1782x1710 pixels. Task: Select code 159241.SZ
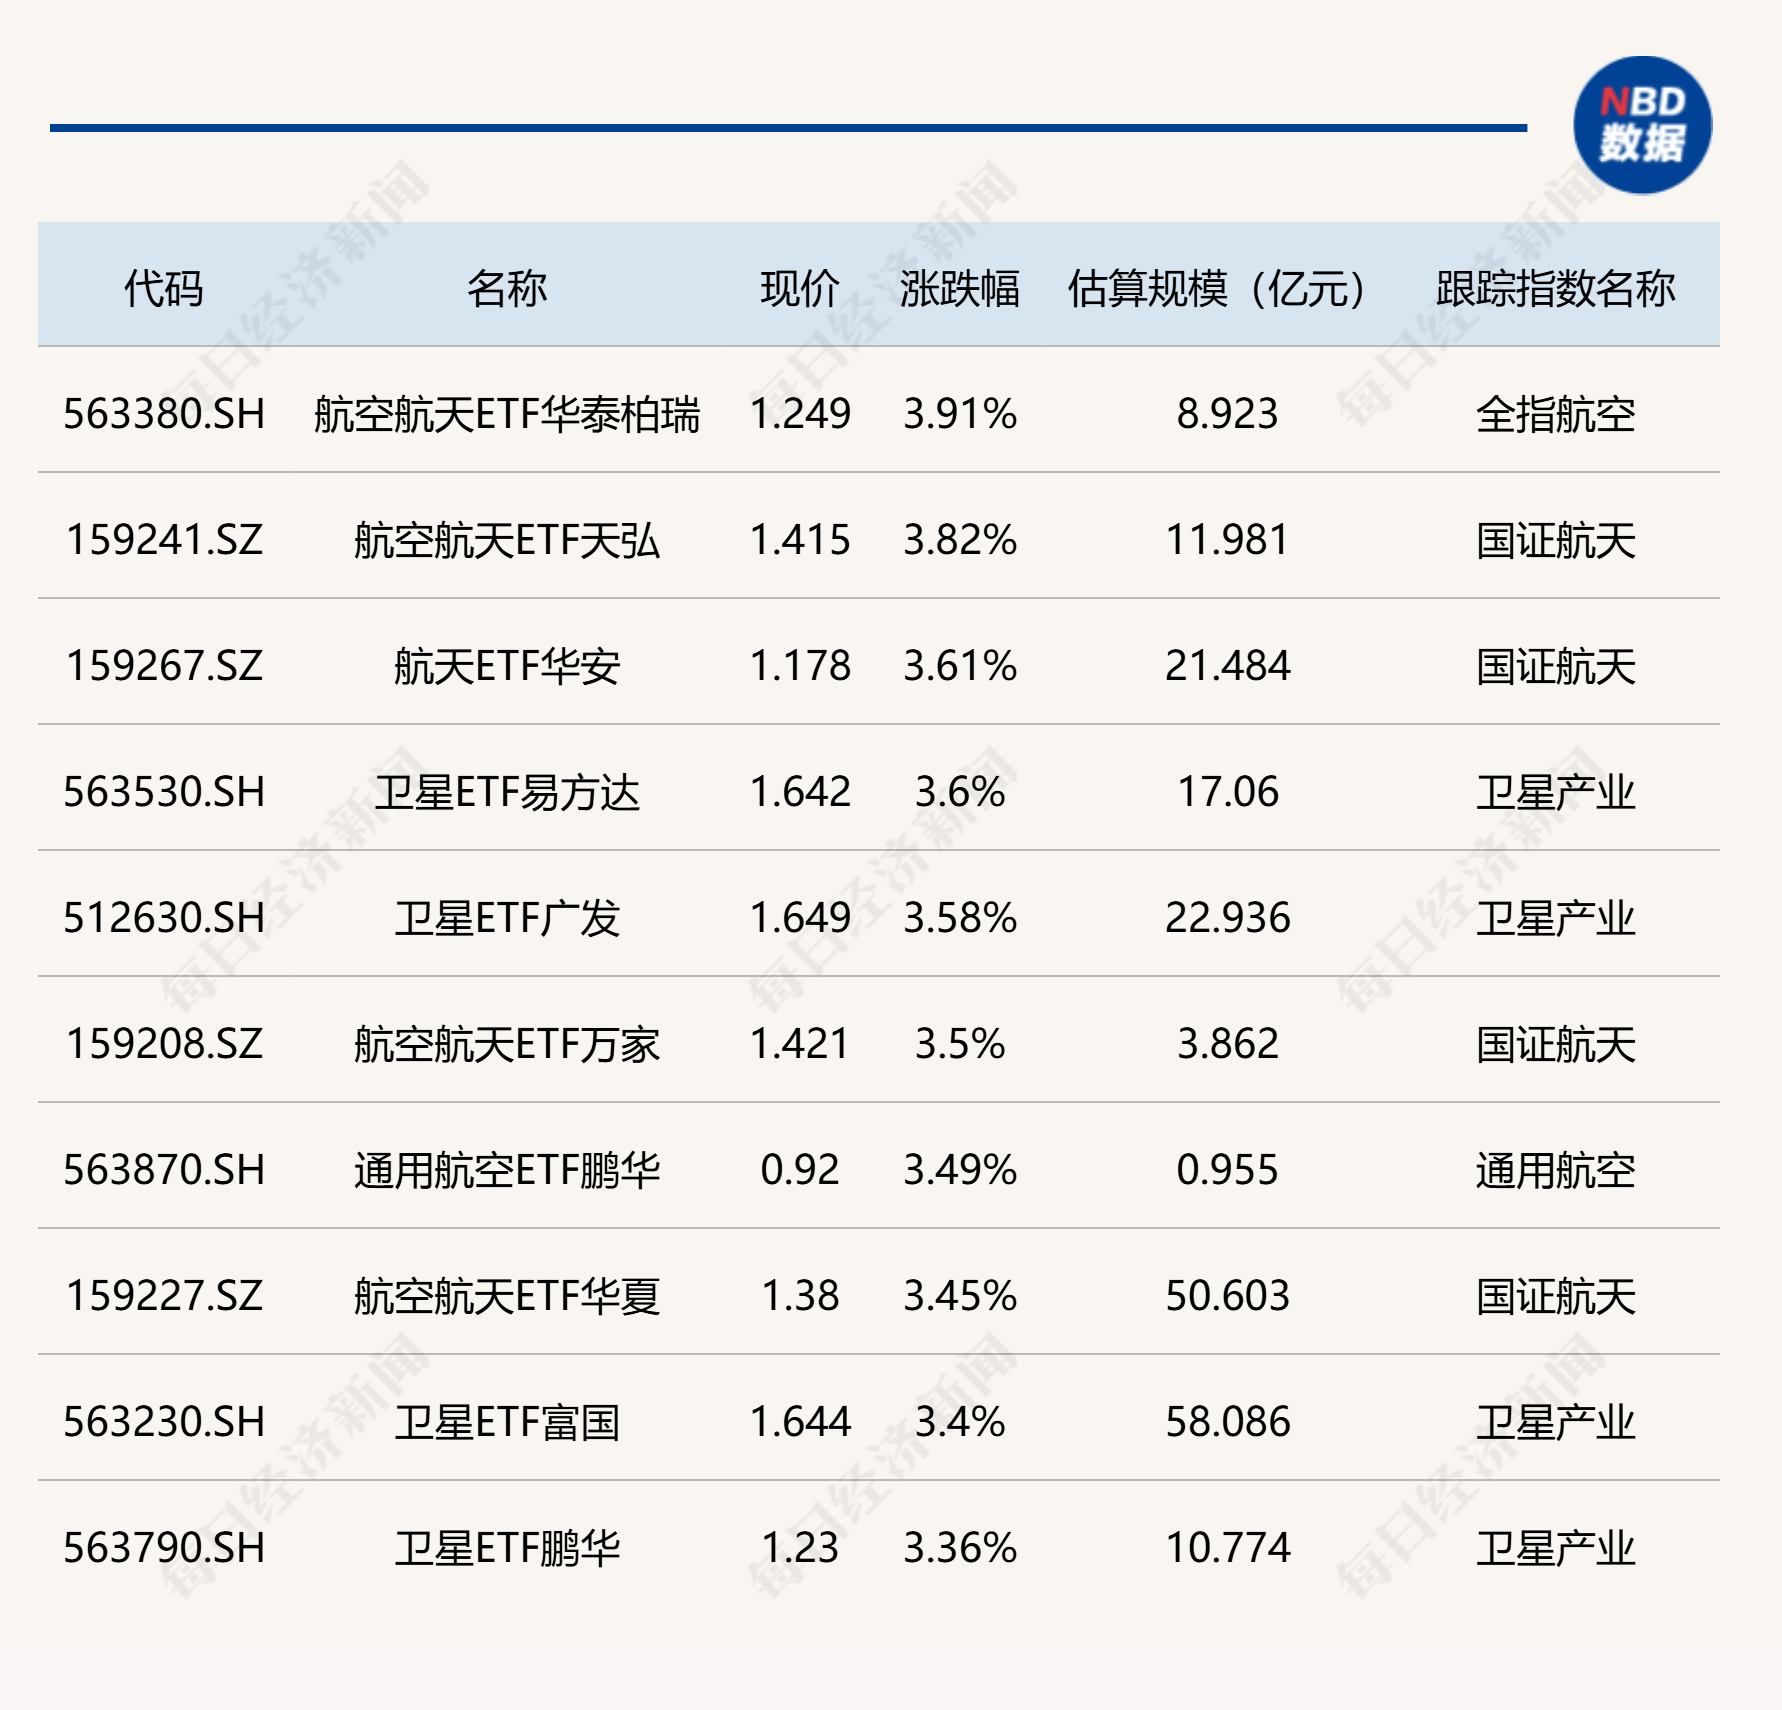pos(164,540)
